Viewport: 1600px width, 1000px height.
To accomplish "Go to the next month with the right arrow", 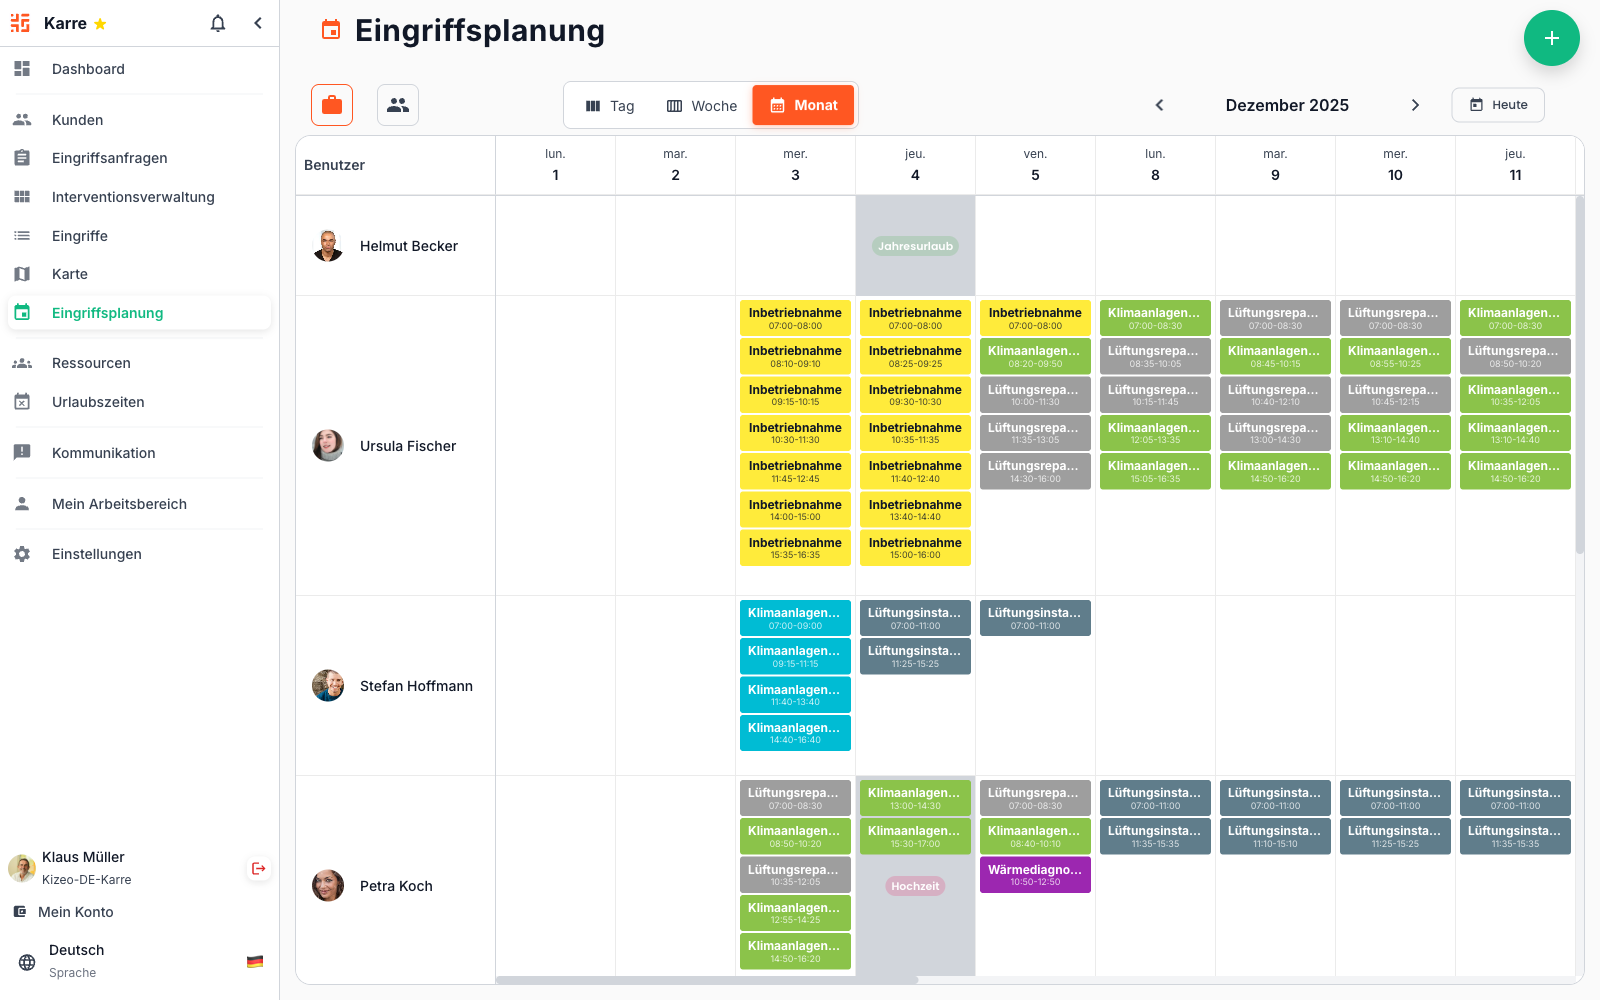I will coord(1416,104).
